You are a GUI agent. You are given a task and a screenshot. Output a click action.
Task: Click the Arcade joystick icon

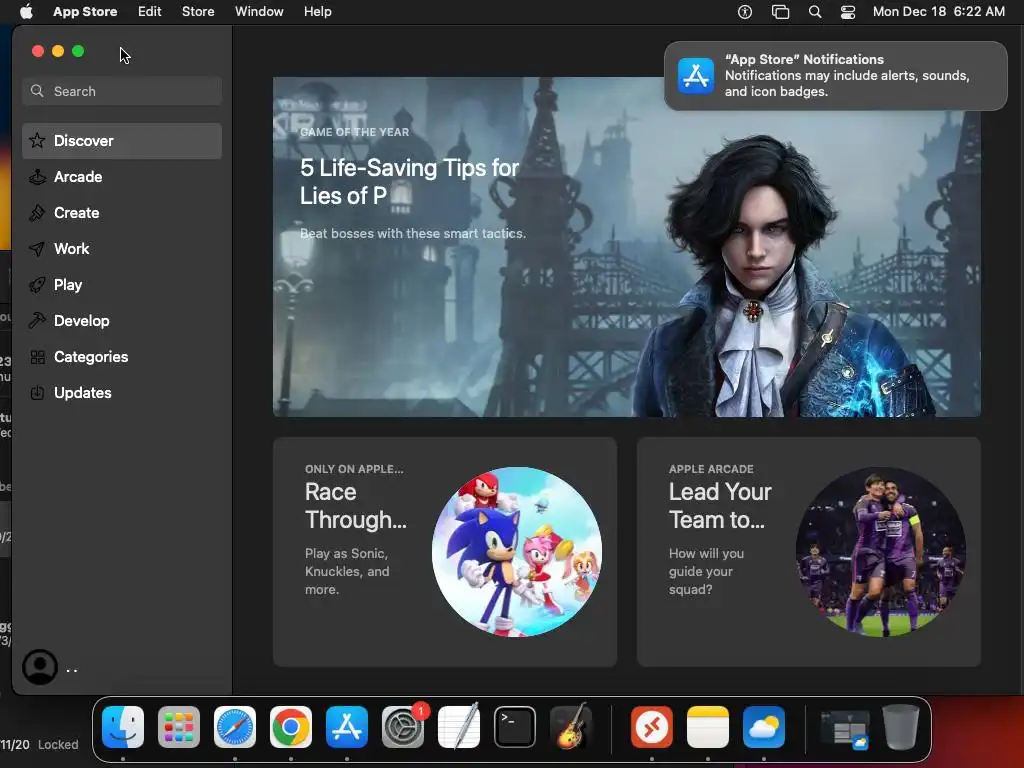[37, 176]
